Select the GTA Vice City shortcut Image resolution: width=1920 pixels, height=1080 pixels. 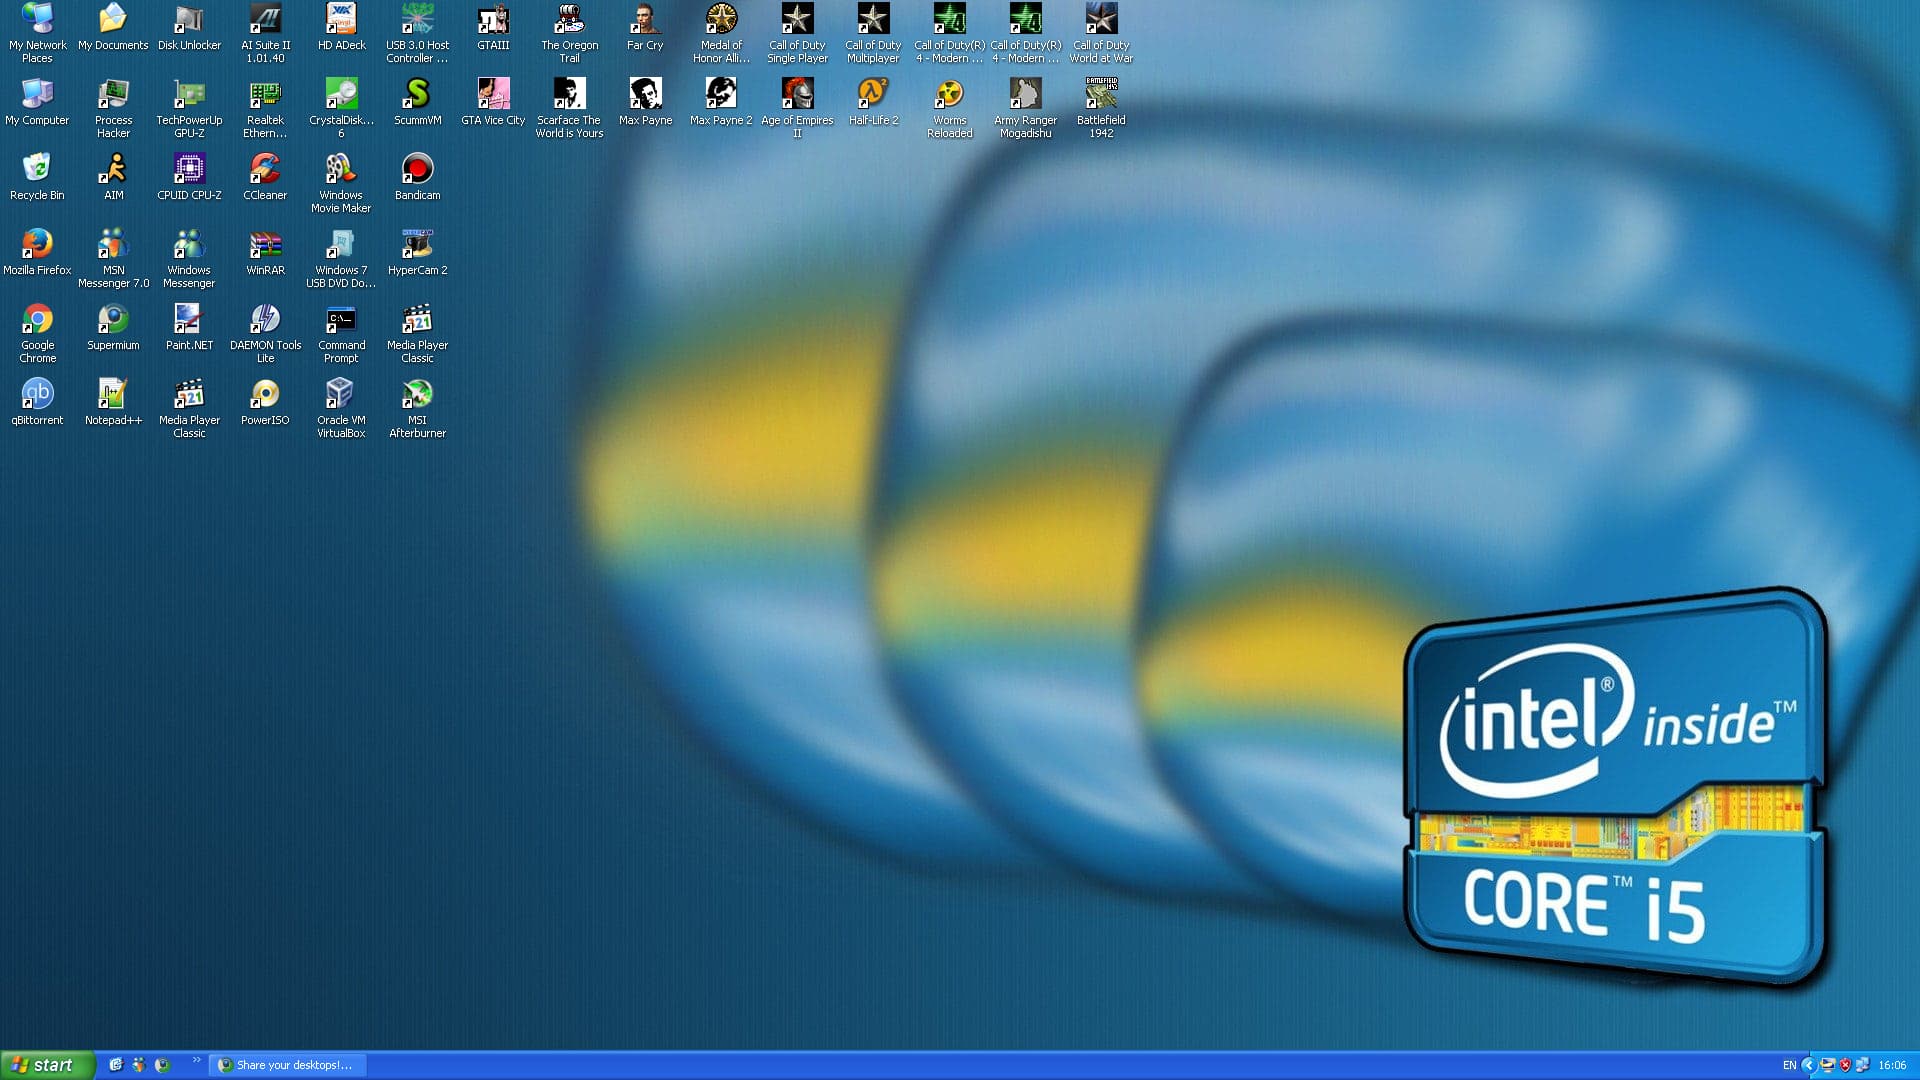493,101
